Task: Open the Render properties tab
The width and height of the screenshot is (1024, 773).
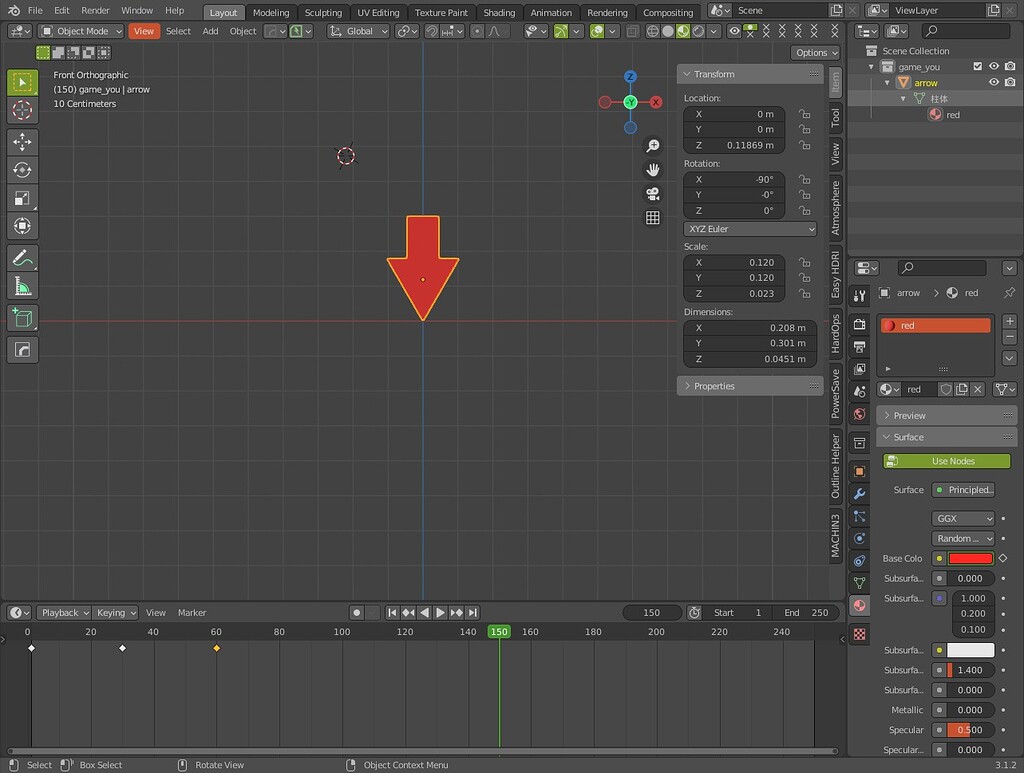Action: [x=859, y=324]
